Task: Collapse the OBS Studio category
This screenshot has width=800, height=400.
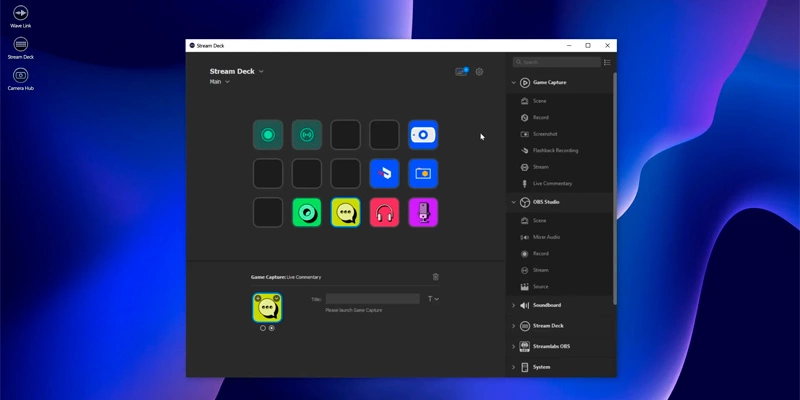Action: click(x=513, y=203)
